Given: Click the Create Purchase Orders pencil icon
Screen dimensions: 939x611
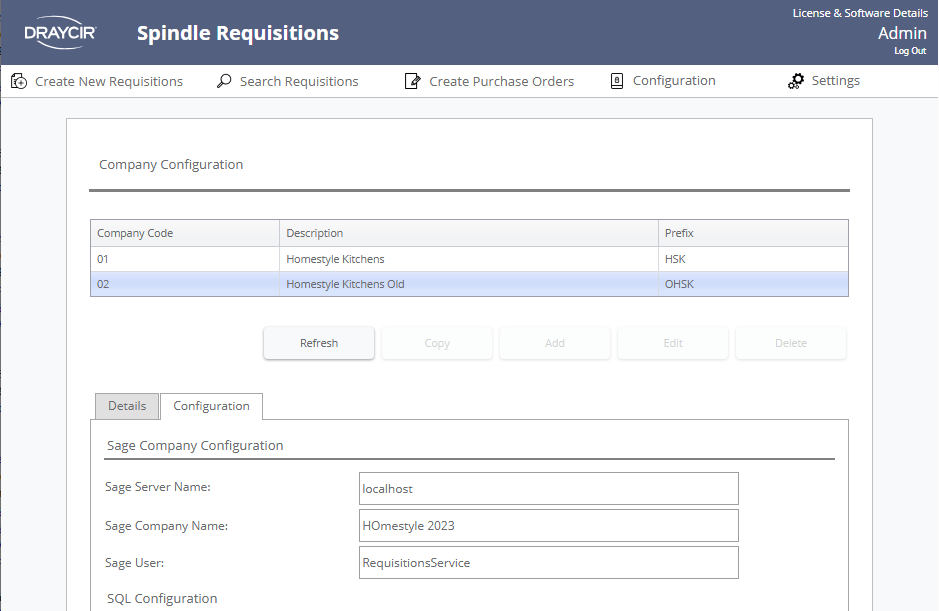Looking at the screenshot, I should (413, 81).
